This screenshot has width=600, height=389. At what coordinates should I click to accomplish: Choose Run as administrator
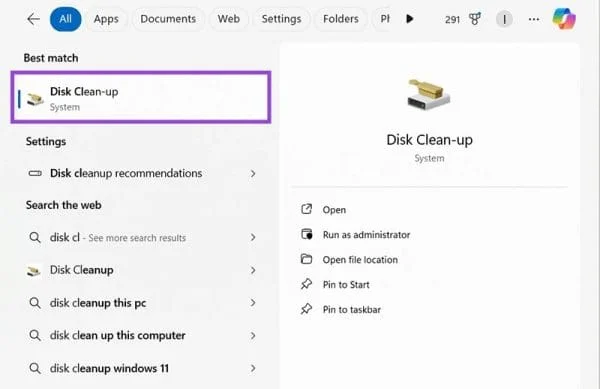click(366, 234)
